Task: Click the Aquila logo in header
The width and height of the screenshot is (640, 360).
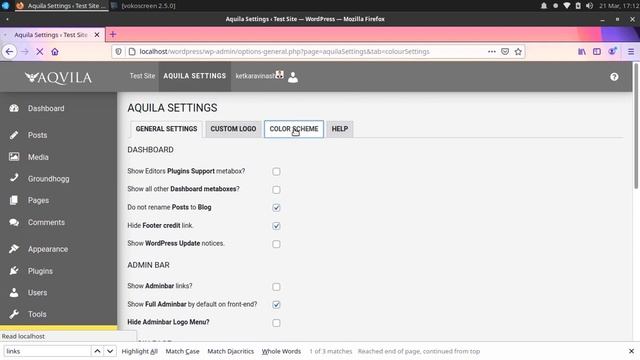Action: point(58,78)
